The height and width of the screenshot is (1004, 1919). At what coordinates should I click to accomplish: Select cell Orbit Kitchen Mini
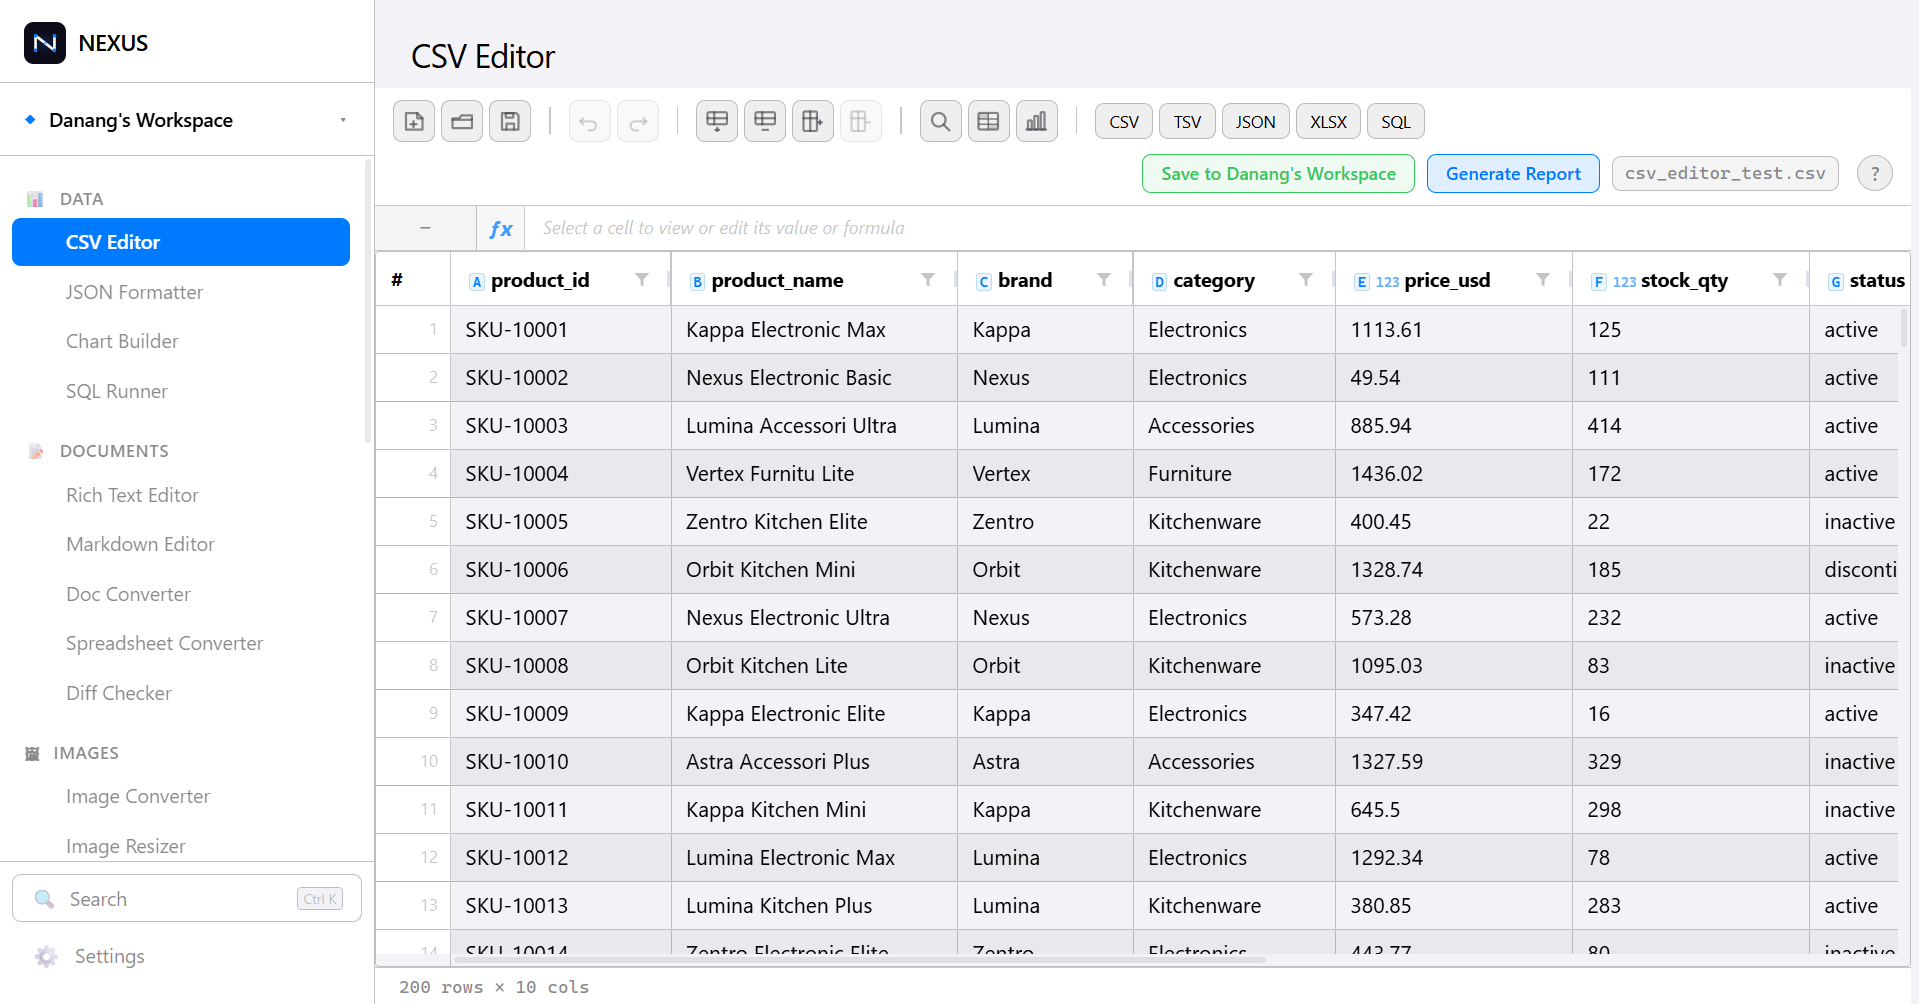coord(814,569)
